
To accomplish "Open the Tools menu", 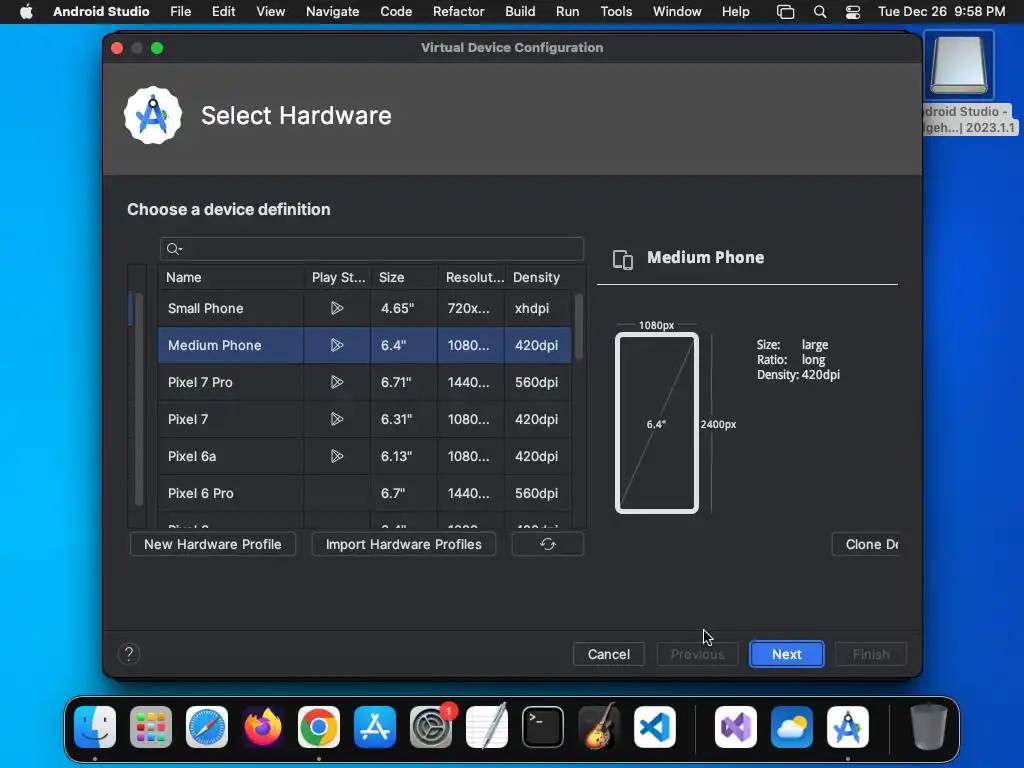I will (616, 12).
